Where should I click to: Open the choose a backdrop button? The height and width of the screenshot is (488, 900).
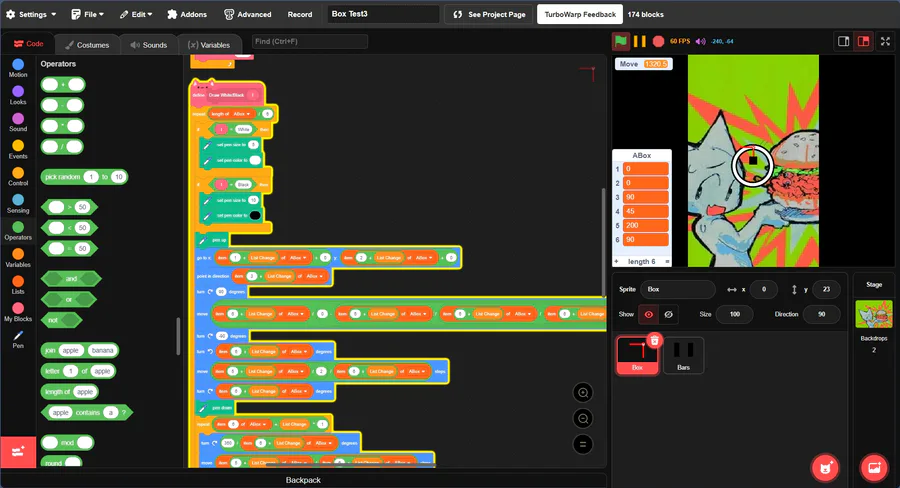pyautogui.click(x=874, y=468)
